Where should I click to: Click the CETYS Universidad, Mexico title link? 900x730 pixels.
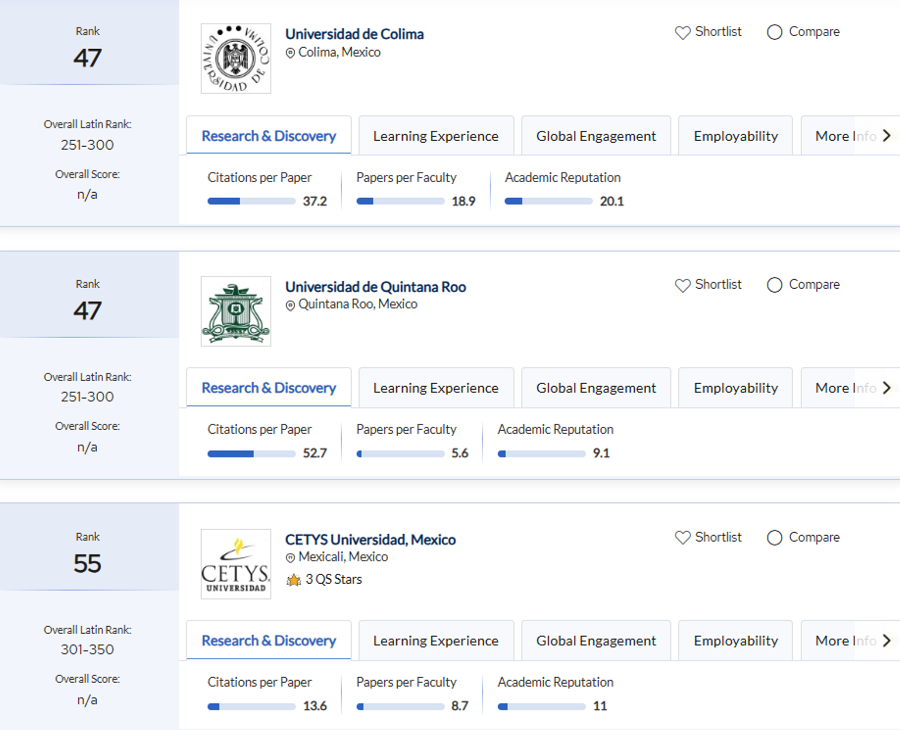[x=370, y=539]
